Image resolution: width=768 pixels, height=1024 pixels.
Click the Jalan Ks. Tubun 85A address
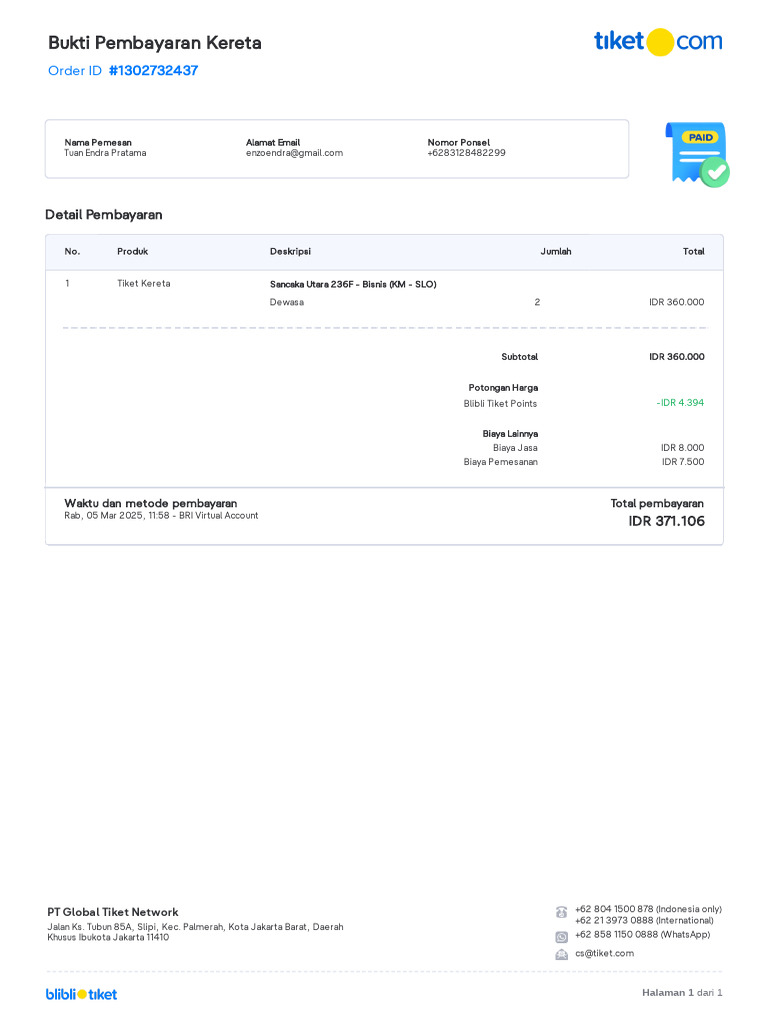pos(195,932)
